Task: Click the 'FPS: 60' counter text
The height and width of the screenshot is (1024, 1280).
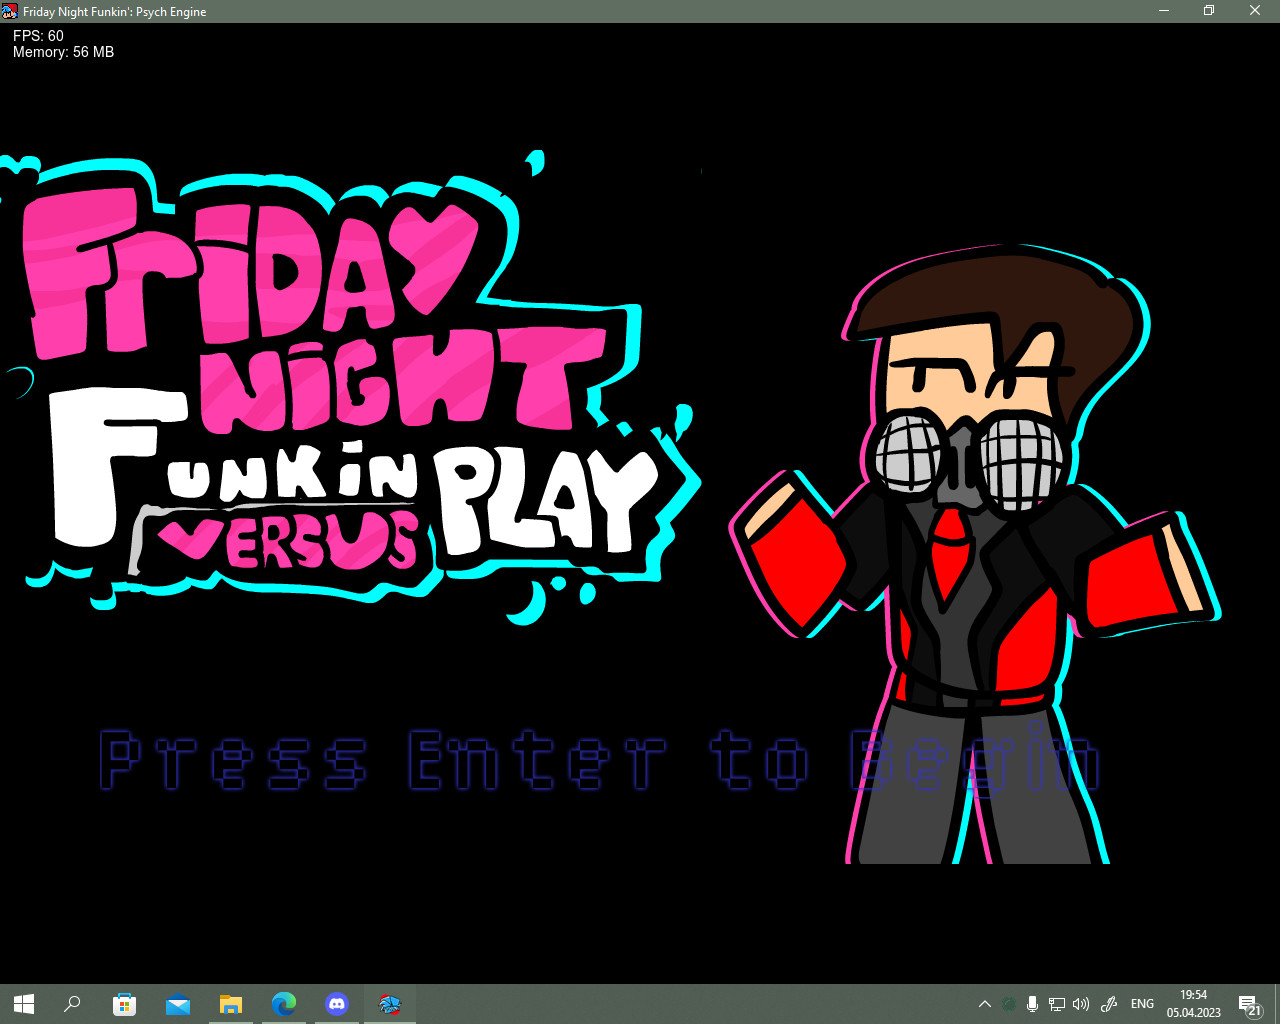Action: click(38, 36)
